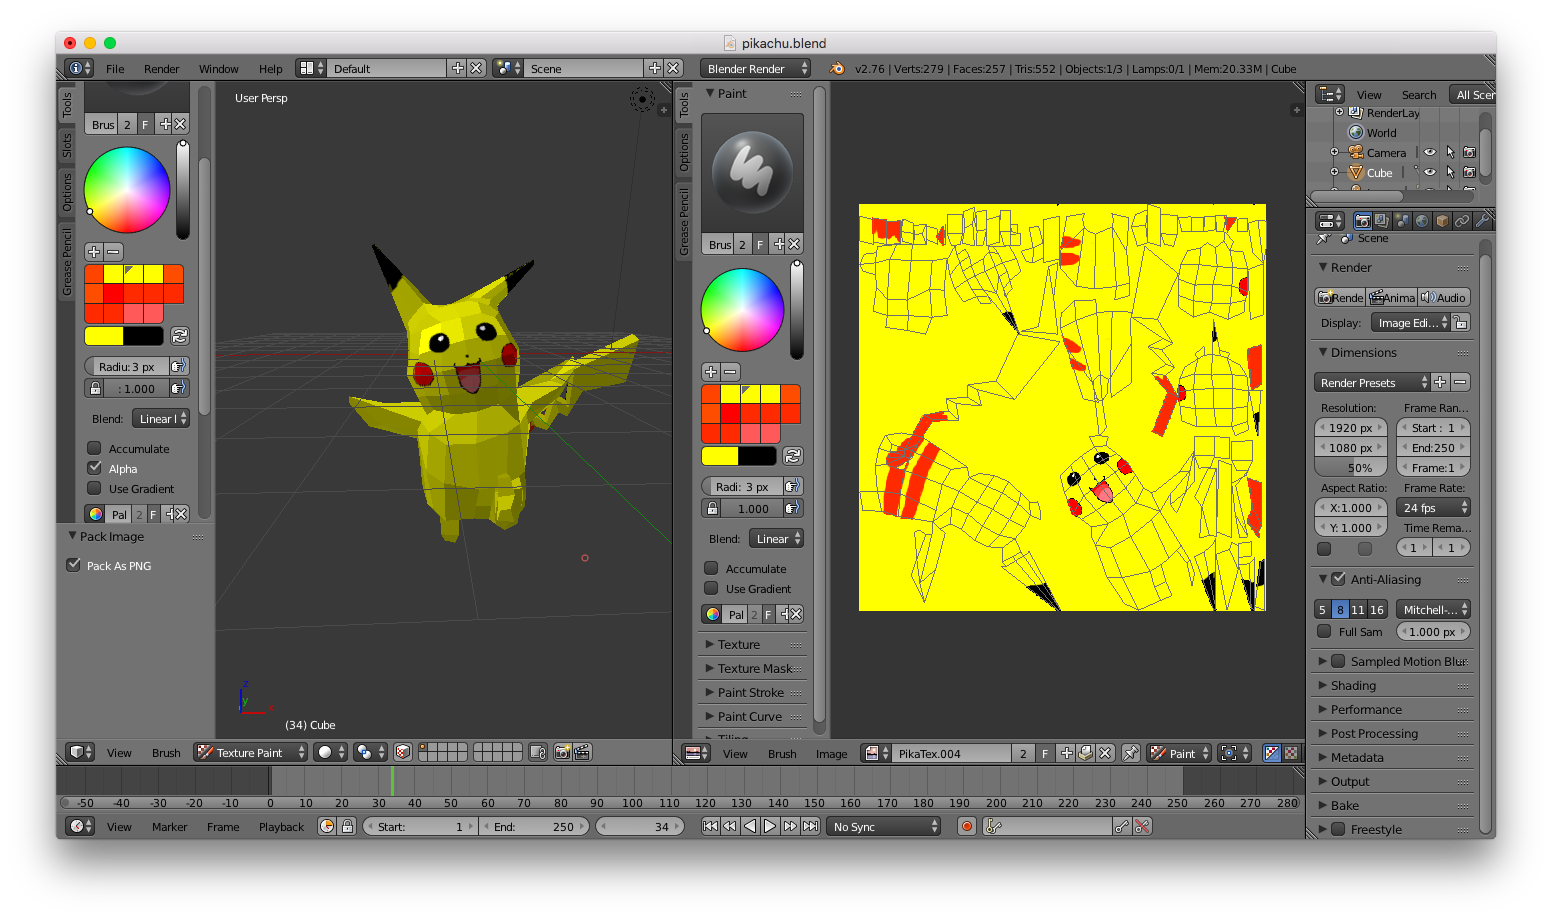Screen dimensions: 1552x919
Task: Open Image menu in image editor
Action: point(831,754)
